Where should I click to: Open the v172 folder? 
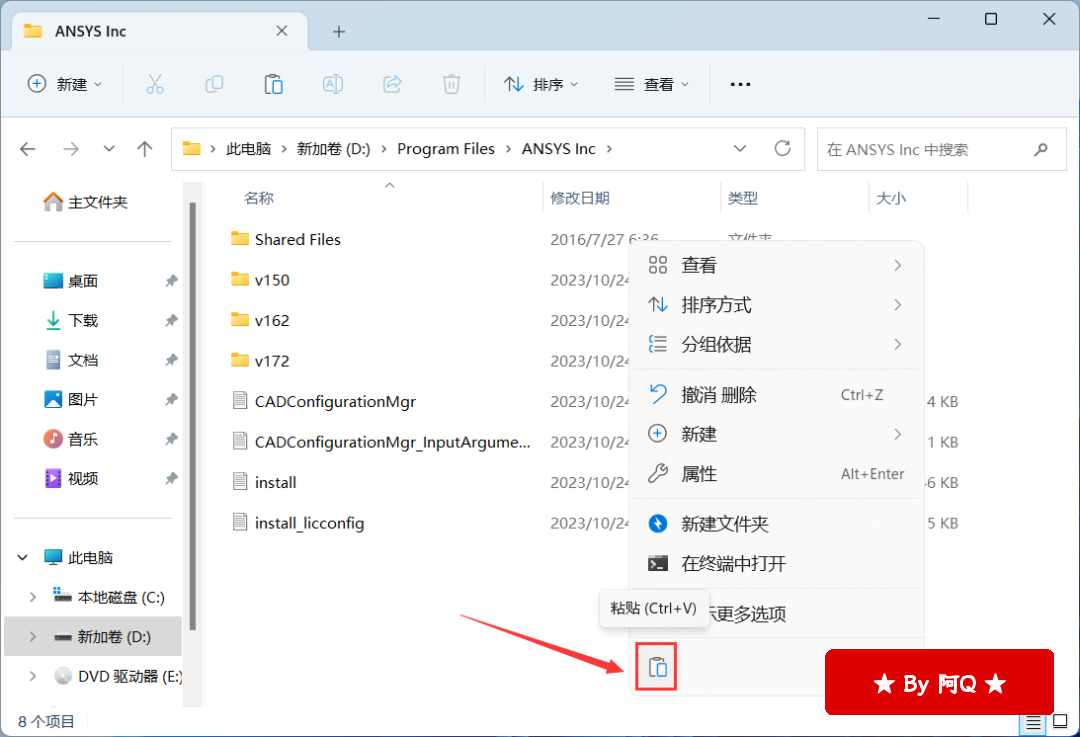272,361
